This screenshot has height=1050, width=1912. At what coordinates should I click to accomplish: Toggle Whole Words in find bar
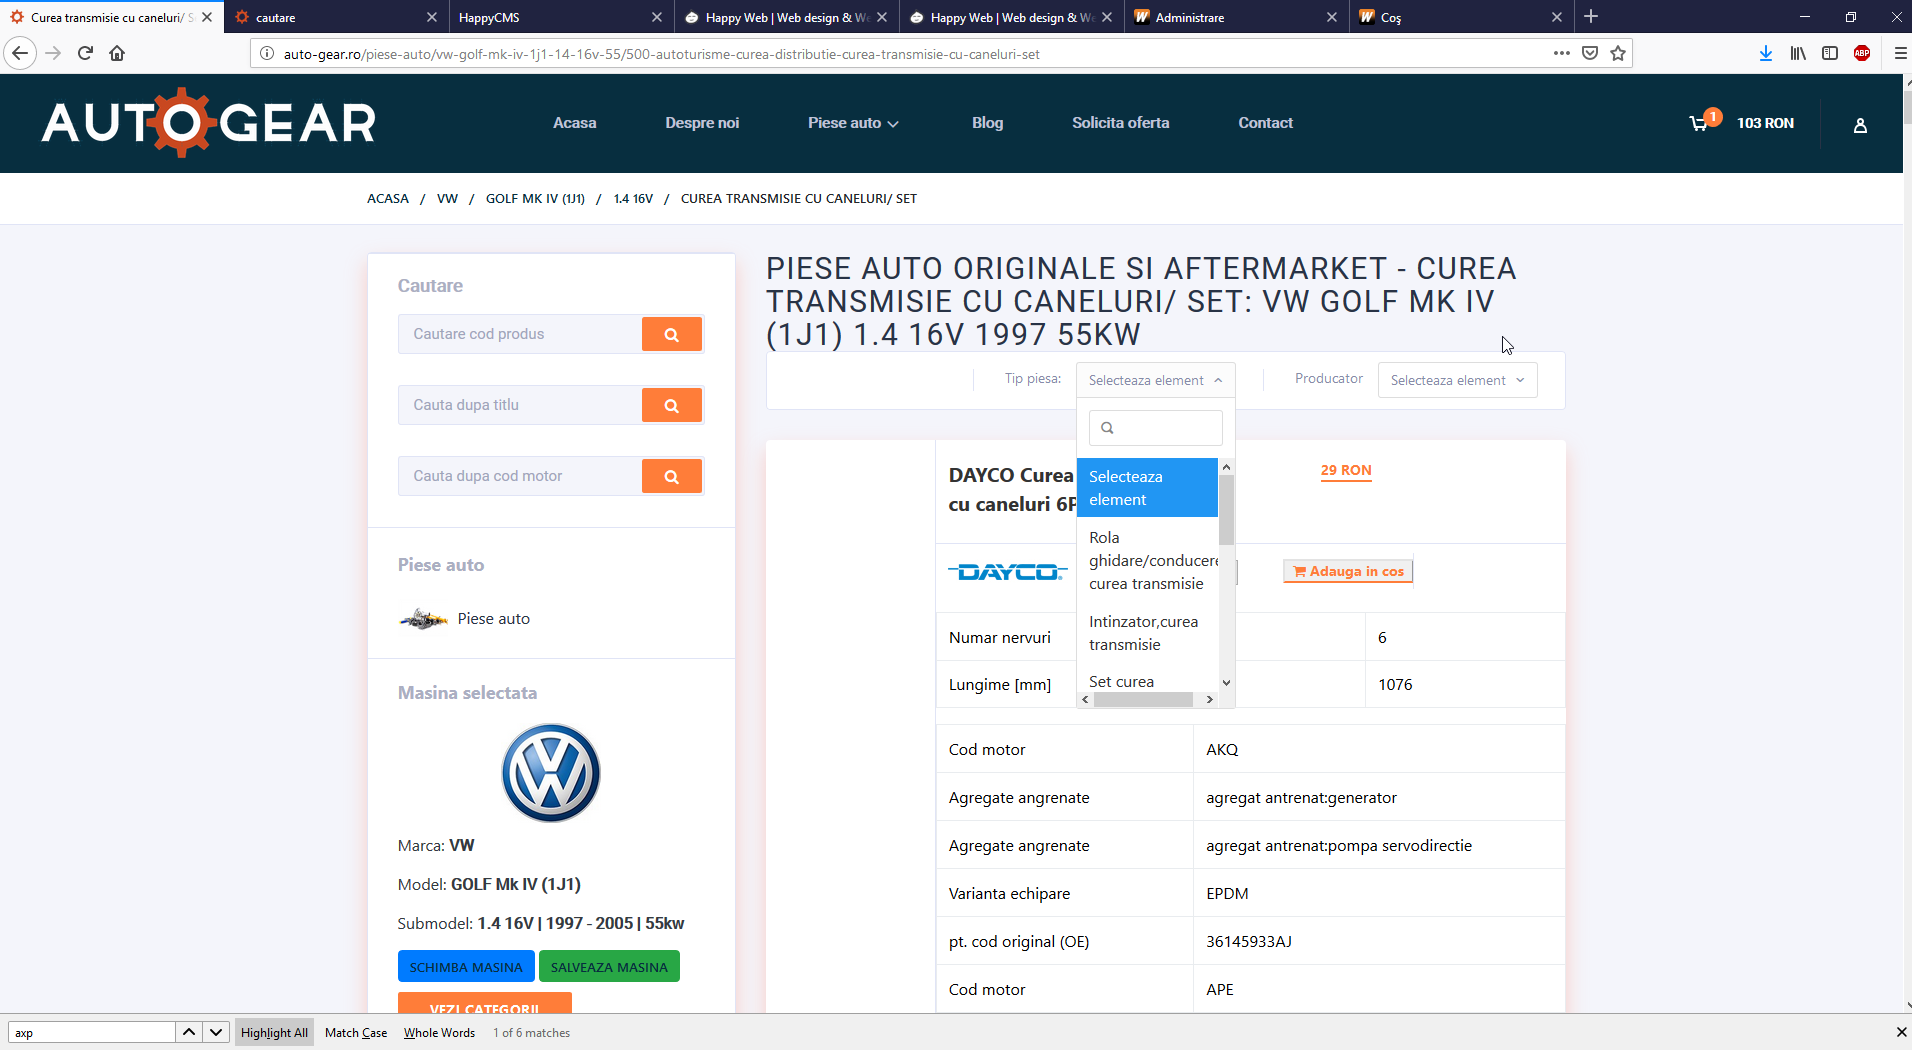(439, 1032)
